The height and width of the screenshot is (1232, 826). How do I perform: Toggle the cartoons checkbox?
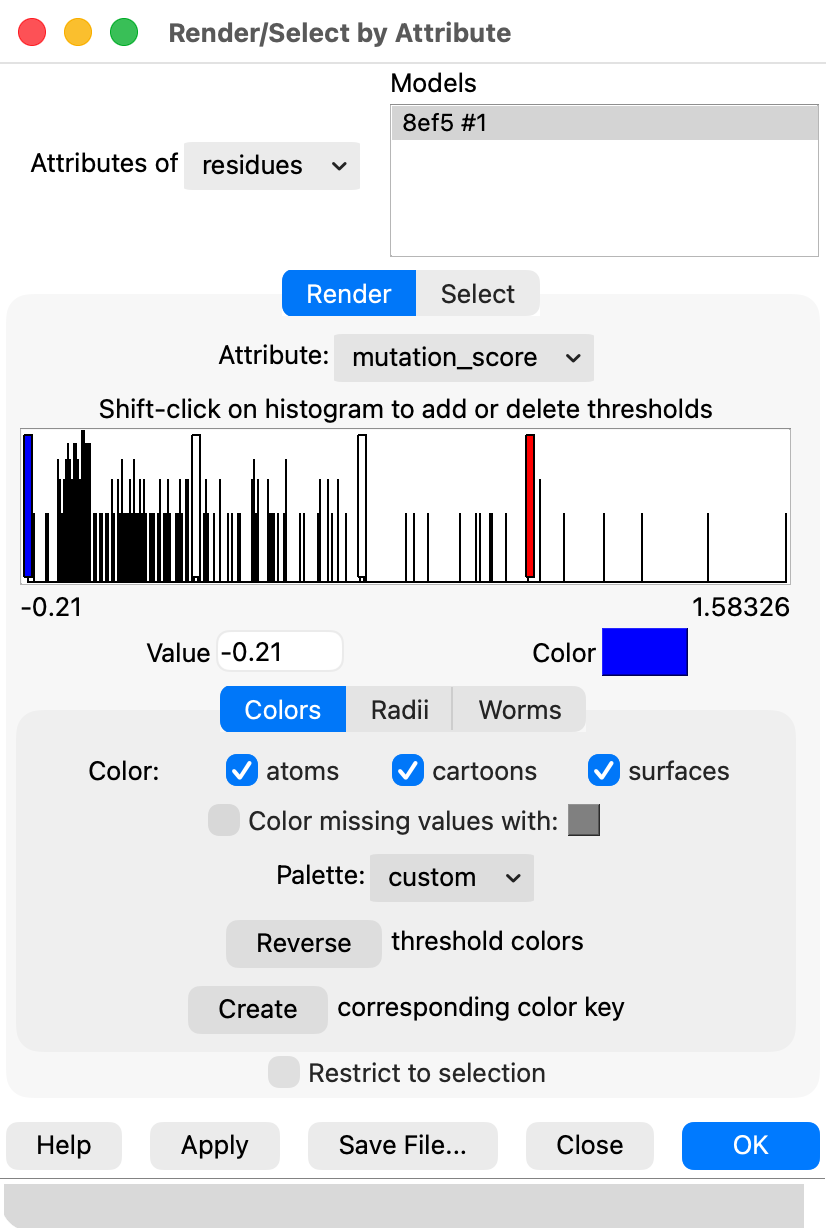click(x=408, y=771)
